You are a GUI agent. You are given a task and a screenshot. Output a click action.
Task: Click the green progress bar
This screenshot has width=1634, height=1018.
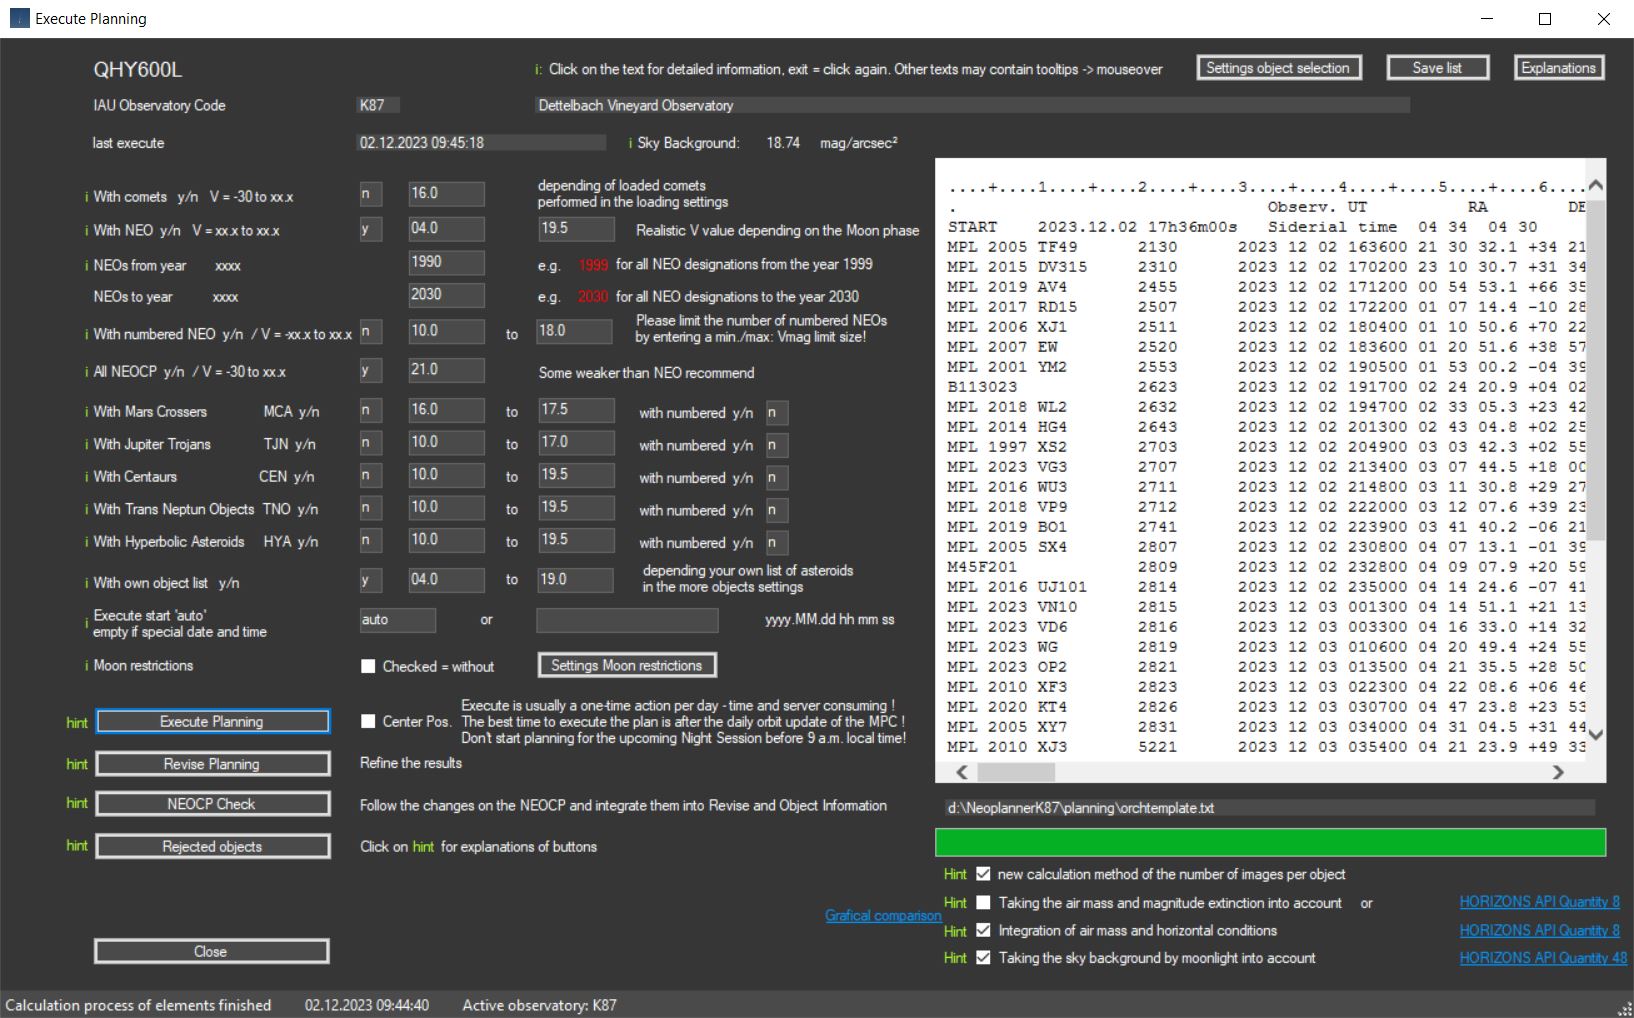pos(1270,842)
